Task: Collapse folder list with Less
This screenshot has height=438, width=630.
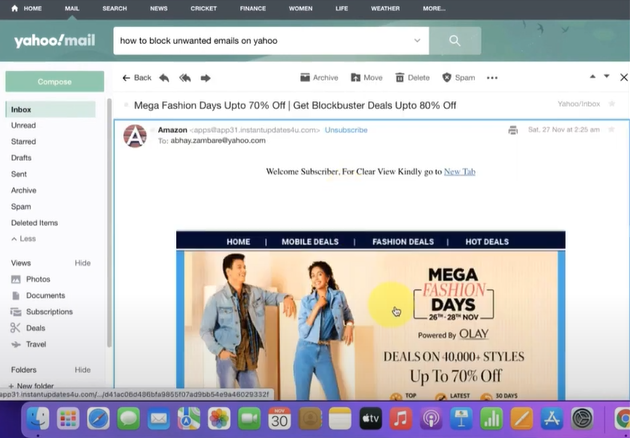Action: pos(24,239)
